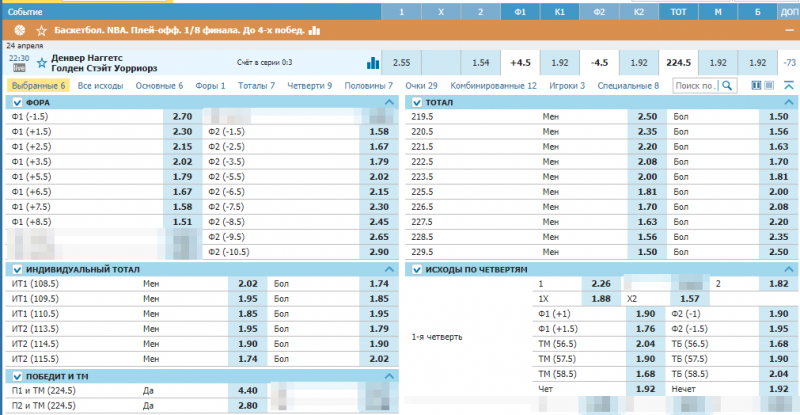Switch to two-column layout view

pos(756,86)
